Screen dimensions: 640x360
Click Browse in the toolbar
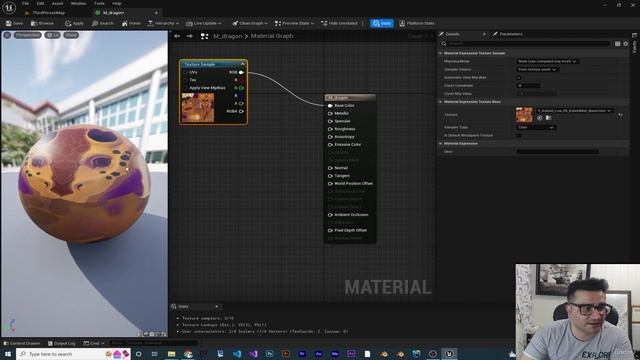coord(42,23)
